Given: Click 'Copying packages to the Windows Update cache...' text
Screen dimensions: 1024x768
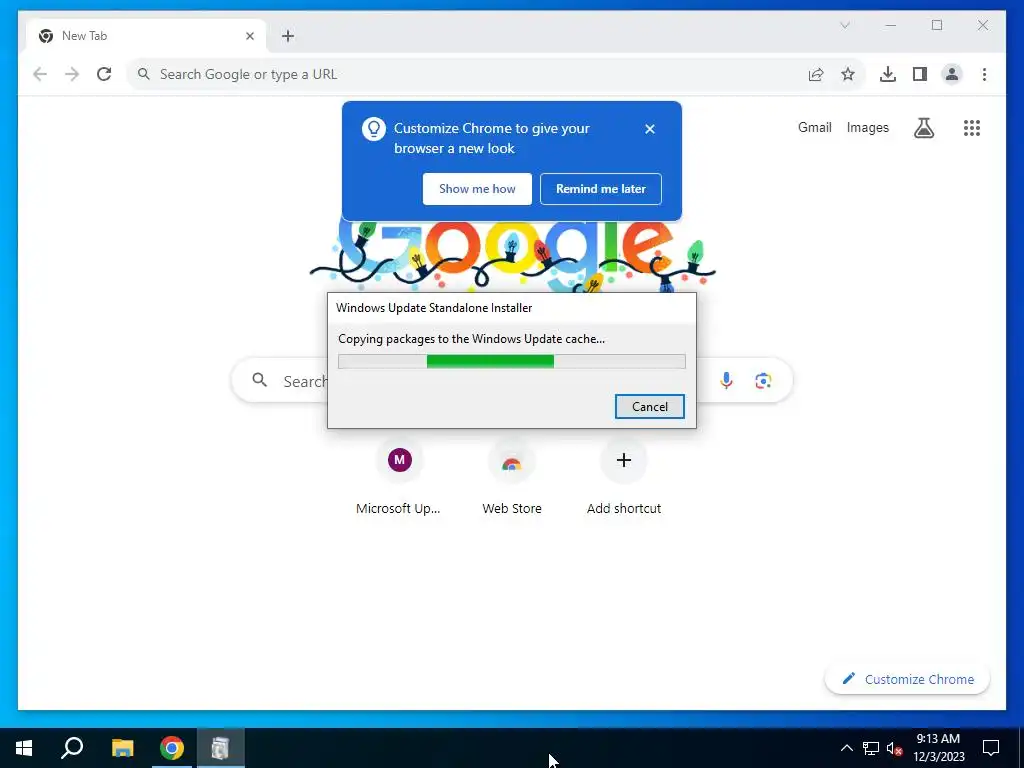Looking at the screenshot, I should 471,339.
